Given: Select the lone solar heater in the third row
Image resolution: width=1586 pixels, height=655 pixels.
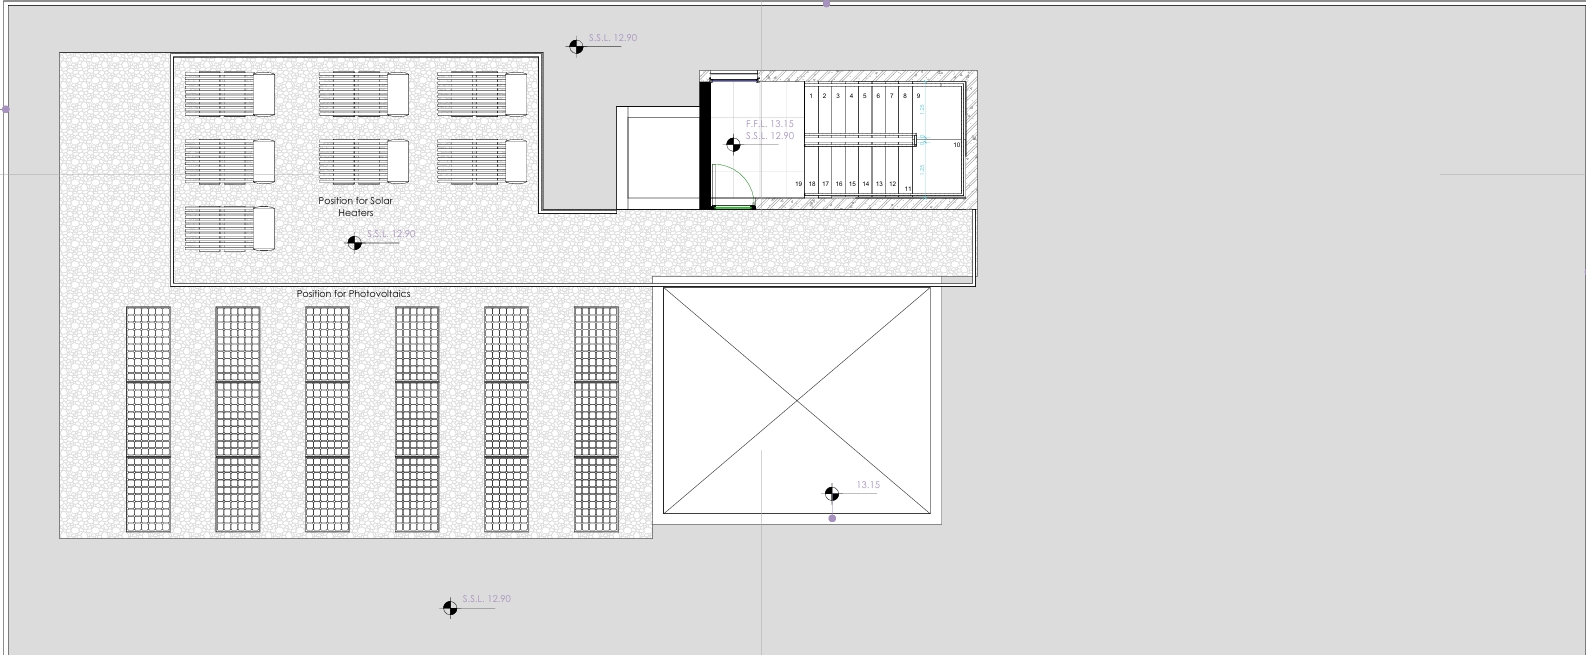Looking at the screenshot, I should click(x=230, y=228).
